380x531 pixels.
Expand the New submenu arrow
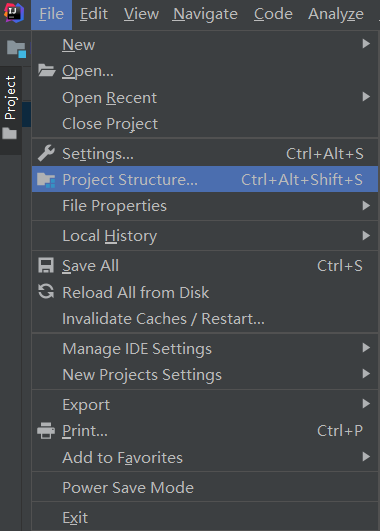point(366,44)
